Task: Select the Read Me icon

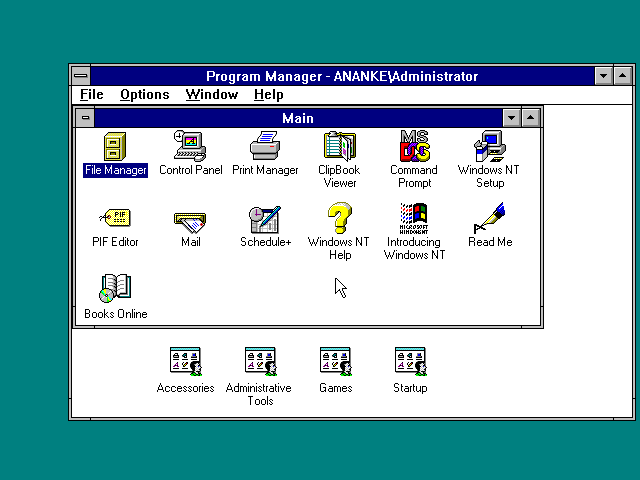Action: tap(489, 218)
